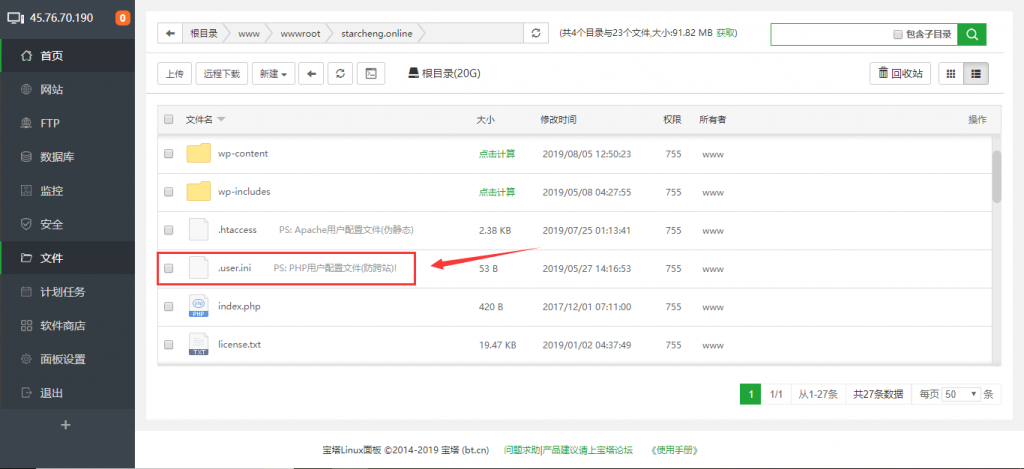The height and width of the screenshot is (469, 1024).
Task: Click the 文件 folder icon in sidebar
Action: pyautogui.click(x=26, y=259)
